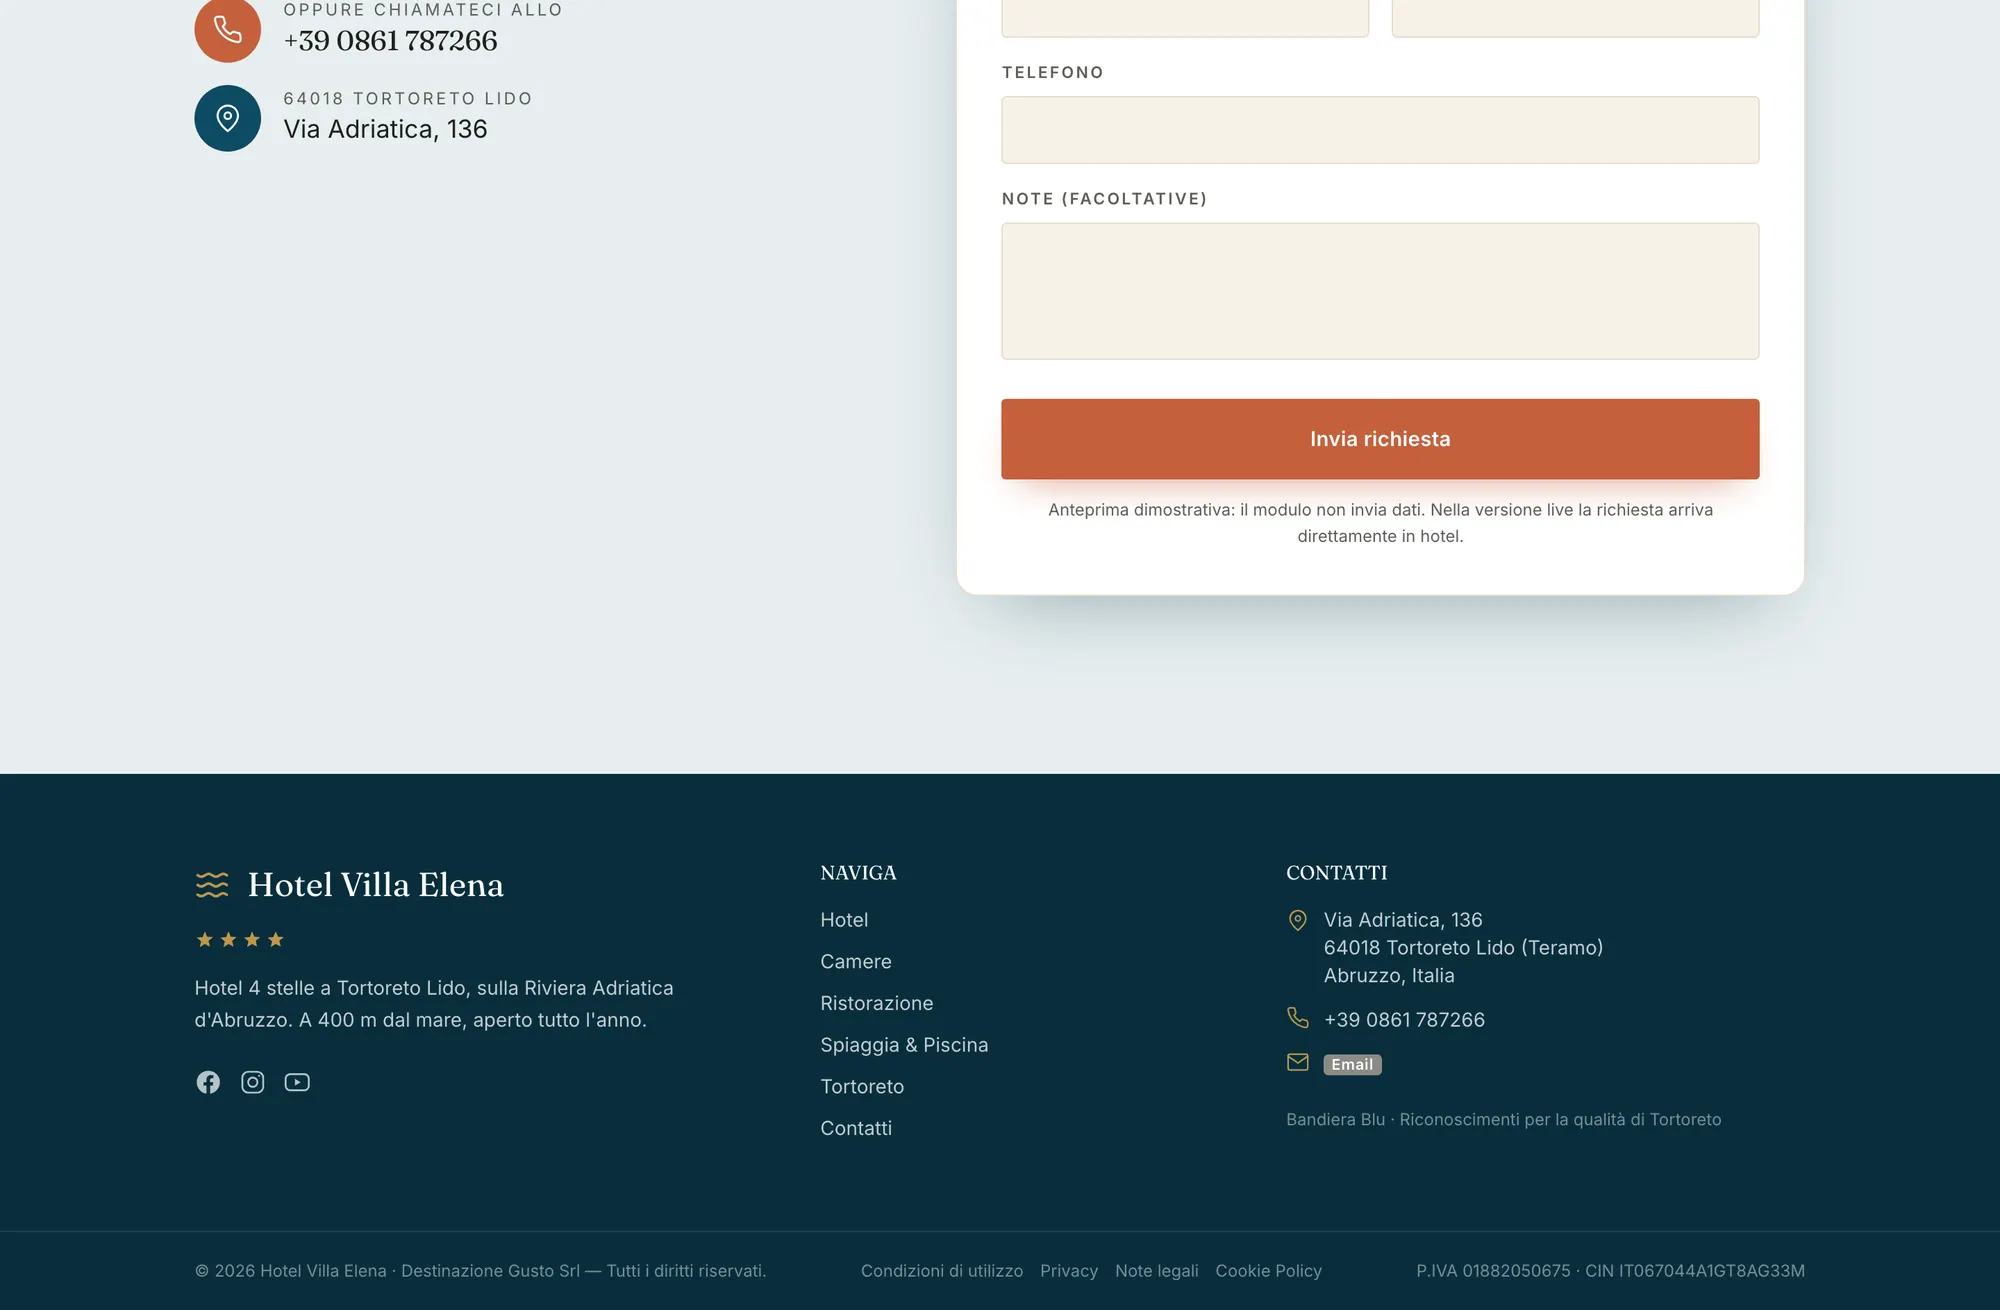The height and width of the screenshot is (1310, 2000).
Task: Click the footer envelope email icon
Action: click(x=1298, y=1062)
